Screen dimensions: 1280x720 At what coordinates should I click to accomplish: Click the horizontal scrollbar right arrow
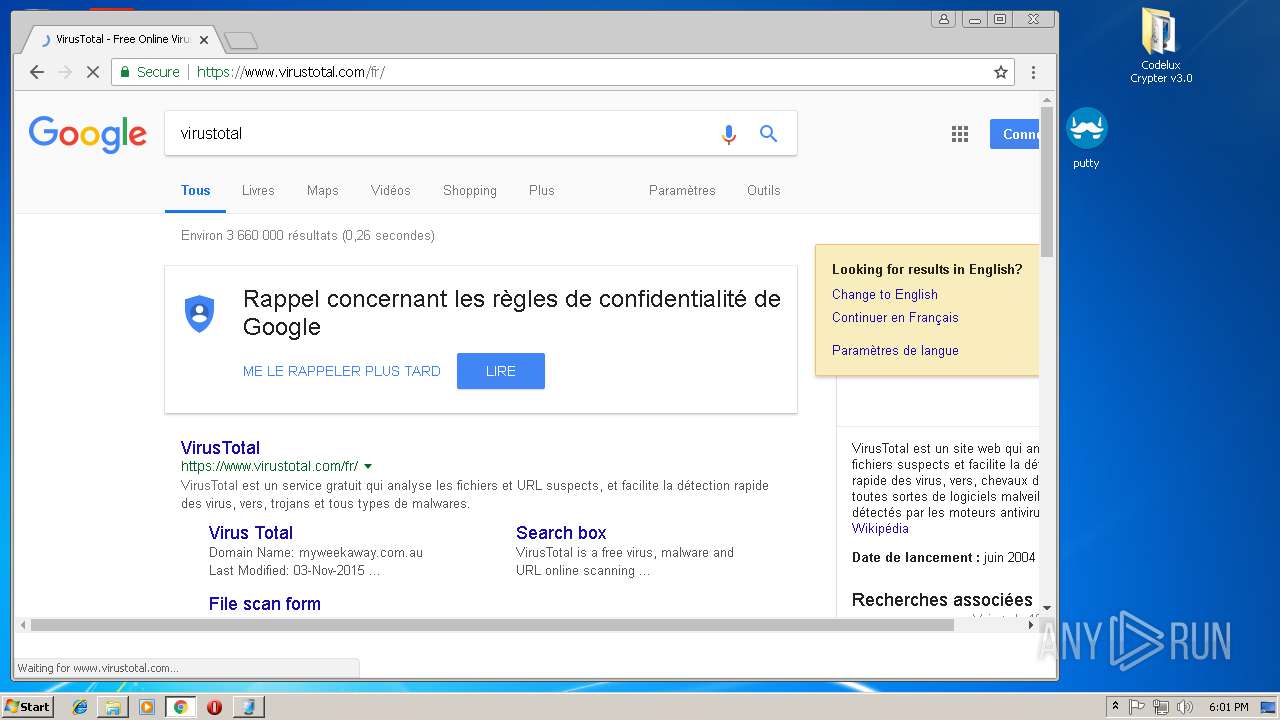(x=1031, y=625)
